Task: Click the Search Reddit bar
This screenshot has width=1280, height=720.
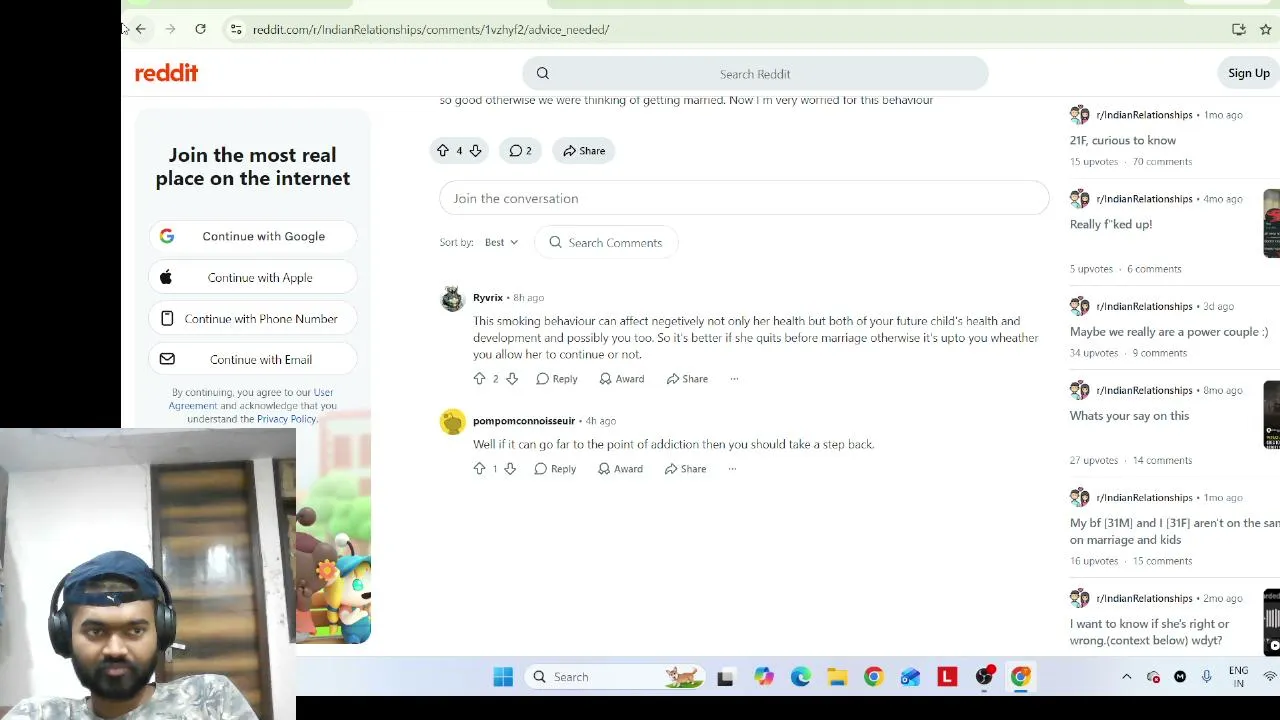Action: pyautogui.click(x=755, y=73)
